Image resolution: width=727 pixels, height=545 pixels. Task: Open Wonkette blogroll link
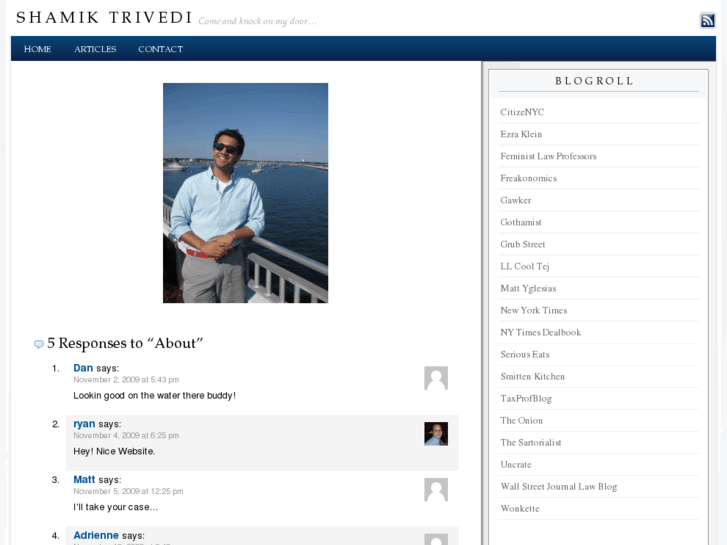pyautogui.click(x=520, y=509)
